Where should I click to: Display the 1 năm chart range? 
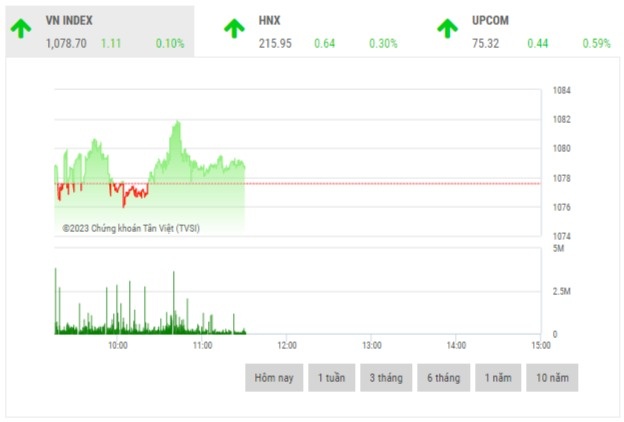[497, 378]
